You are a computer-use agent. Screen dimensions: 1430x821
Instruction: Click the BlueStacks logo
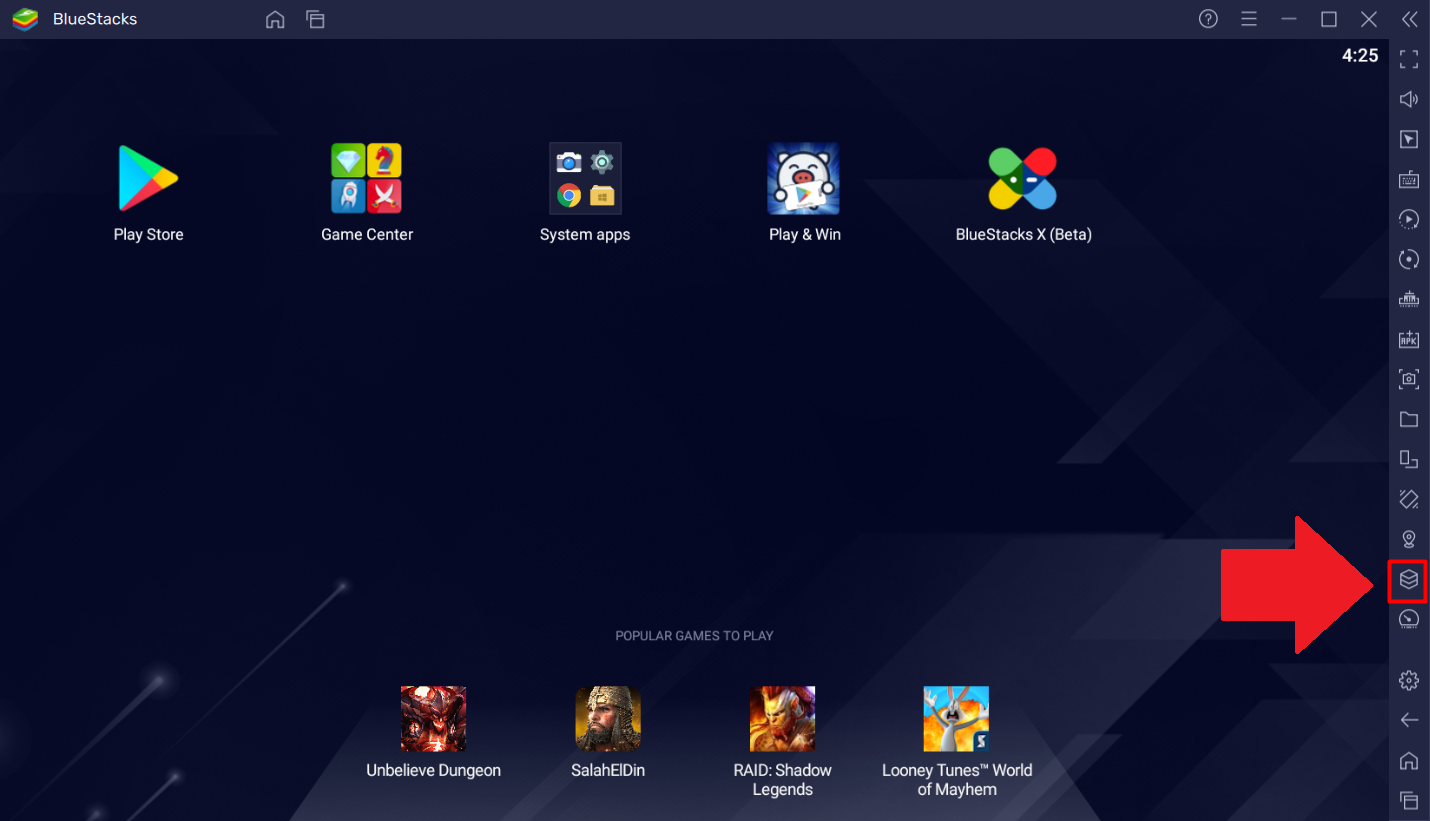[24, 19]
